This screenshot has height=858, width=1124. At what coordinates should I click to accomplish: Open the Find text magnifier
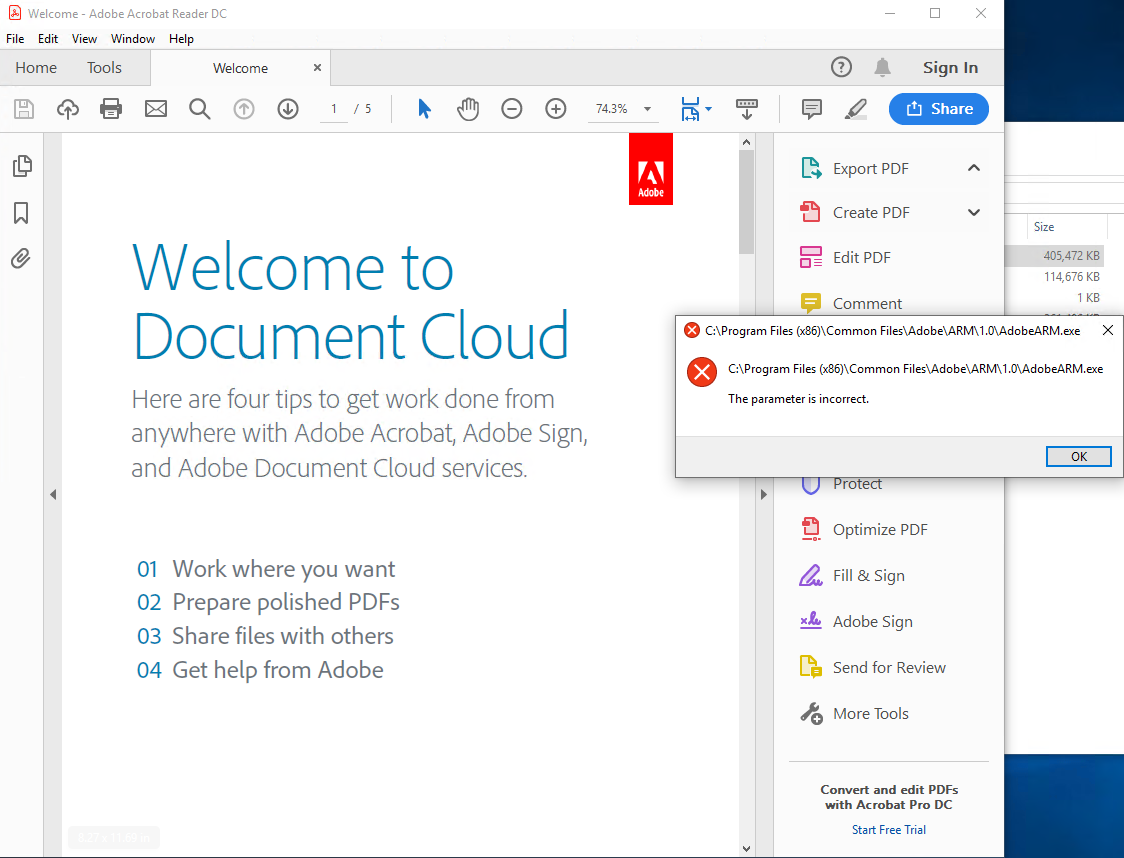(199, 109)
